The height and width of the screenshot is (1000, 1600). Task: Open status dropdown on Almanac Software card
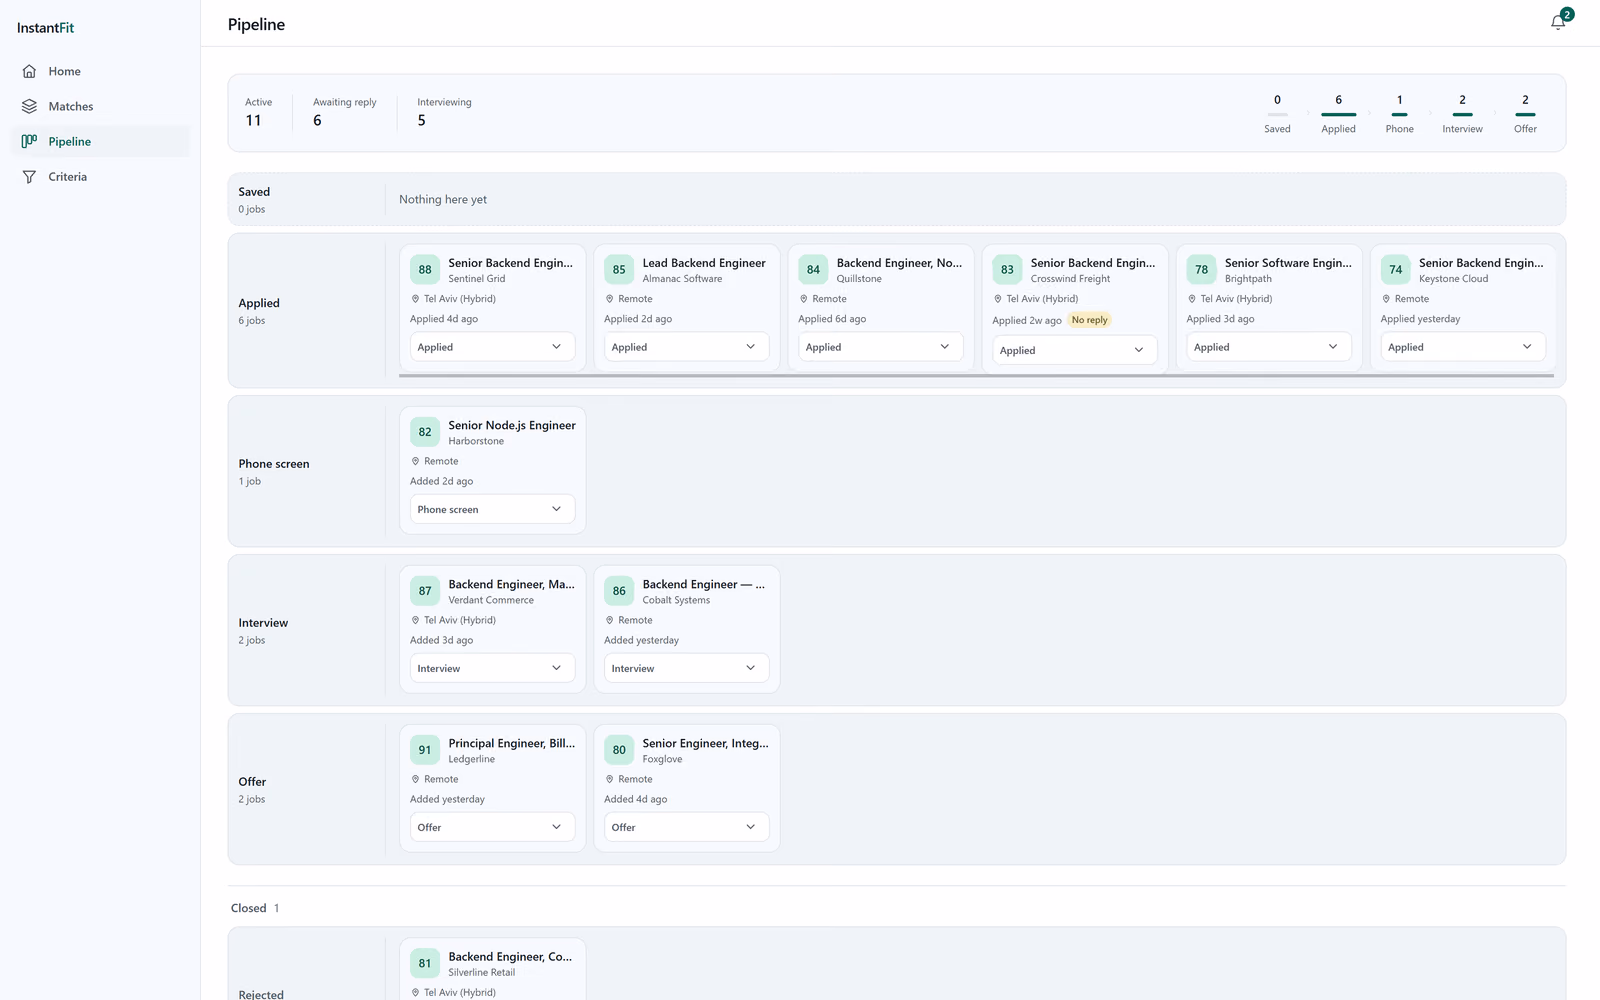tap(686, 347)
